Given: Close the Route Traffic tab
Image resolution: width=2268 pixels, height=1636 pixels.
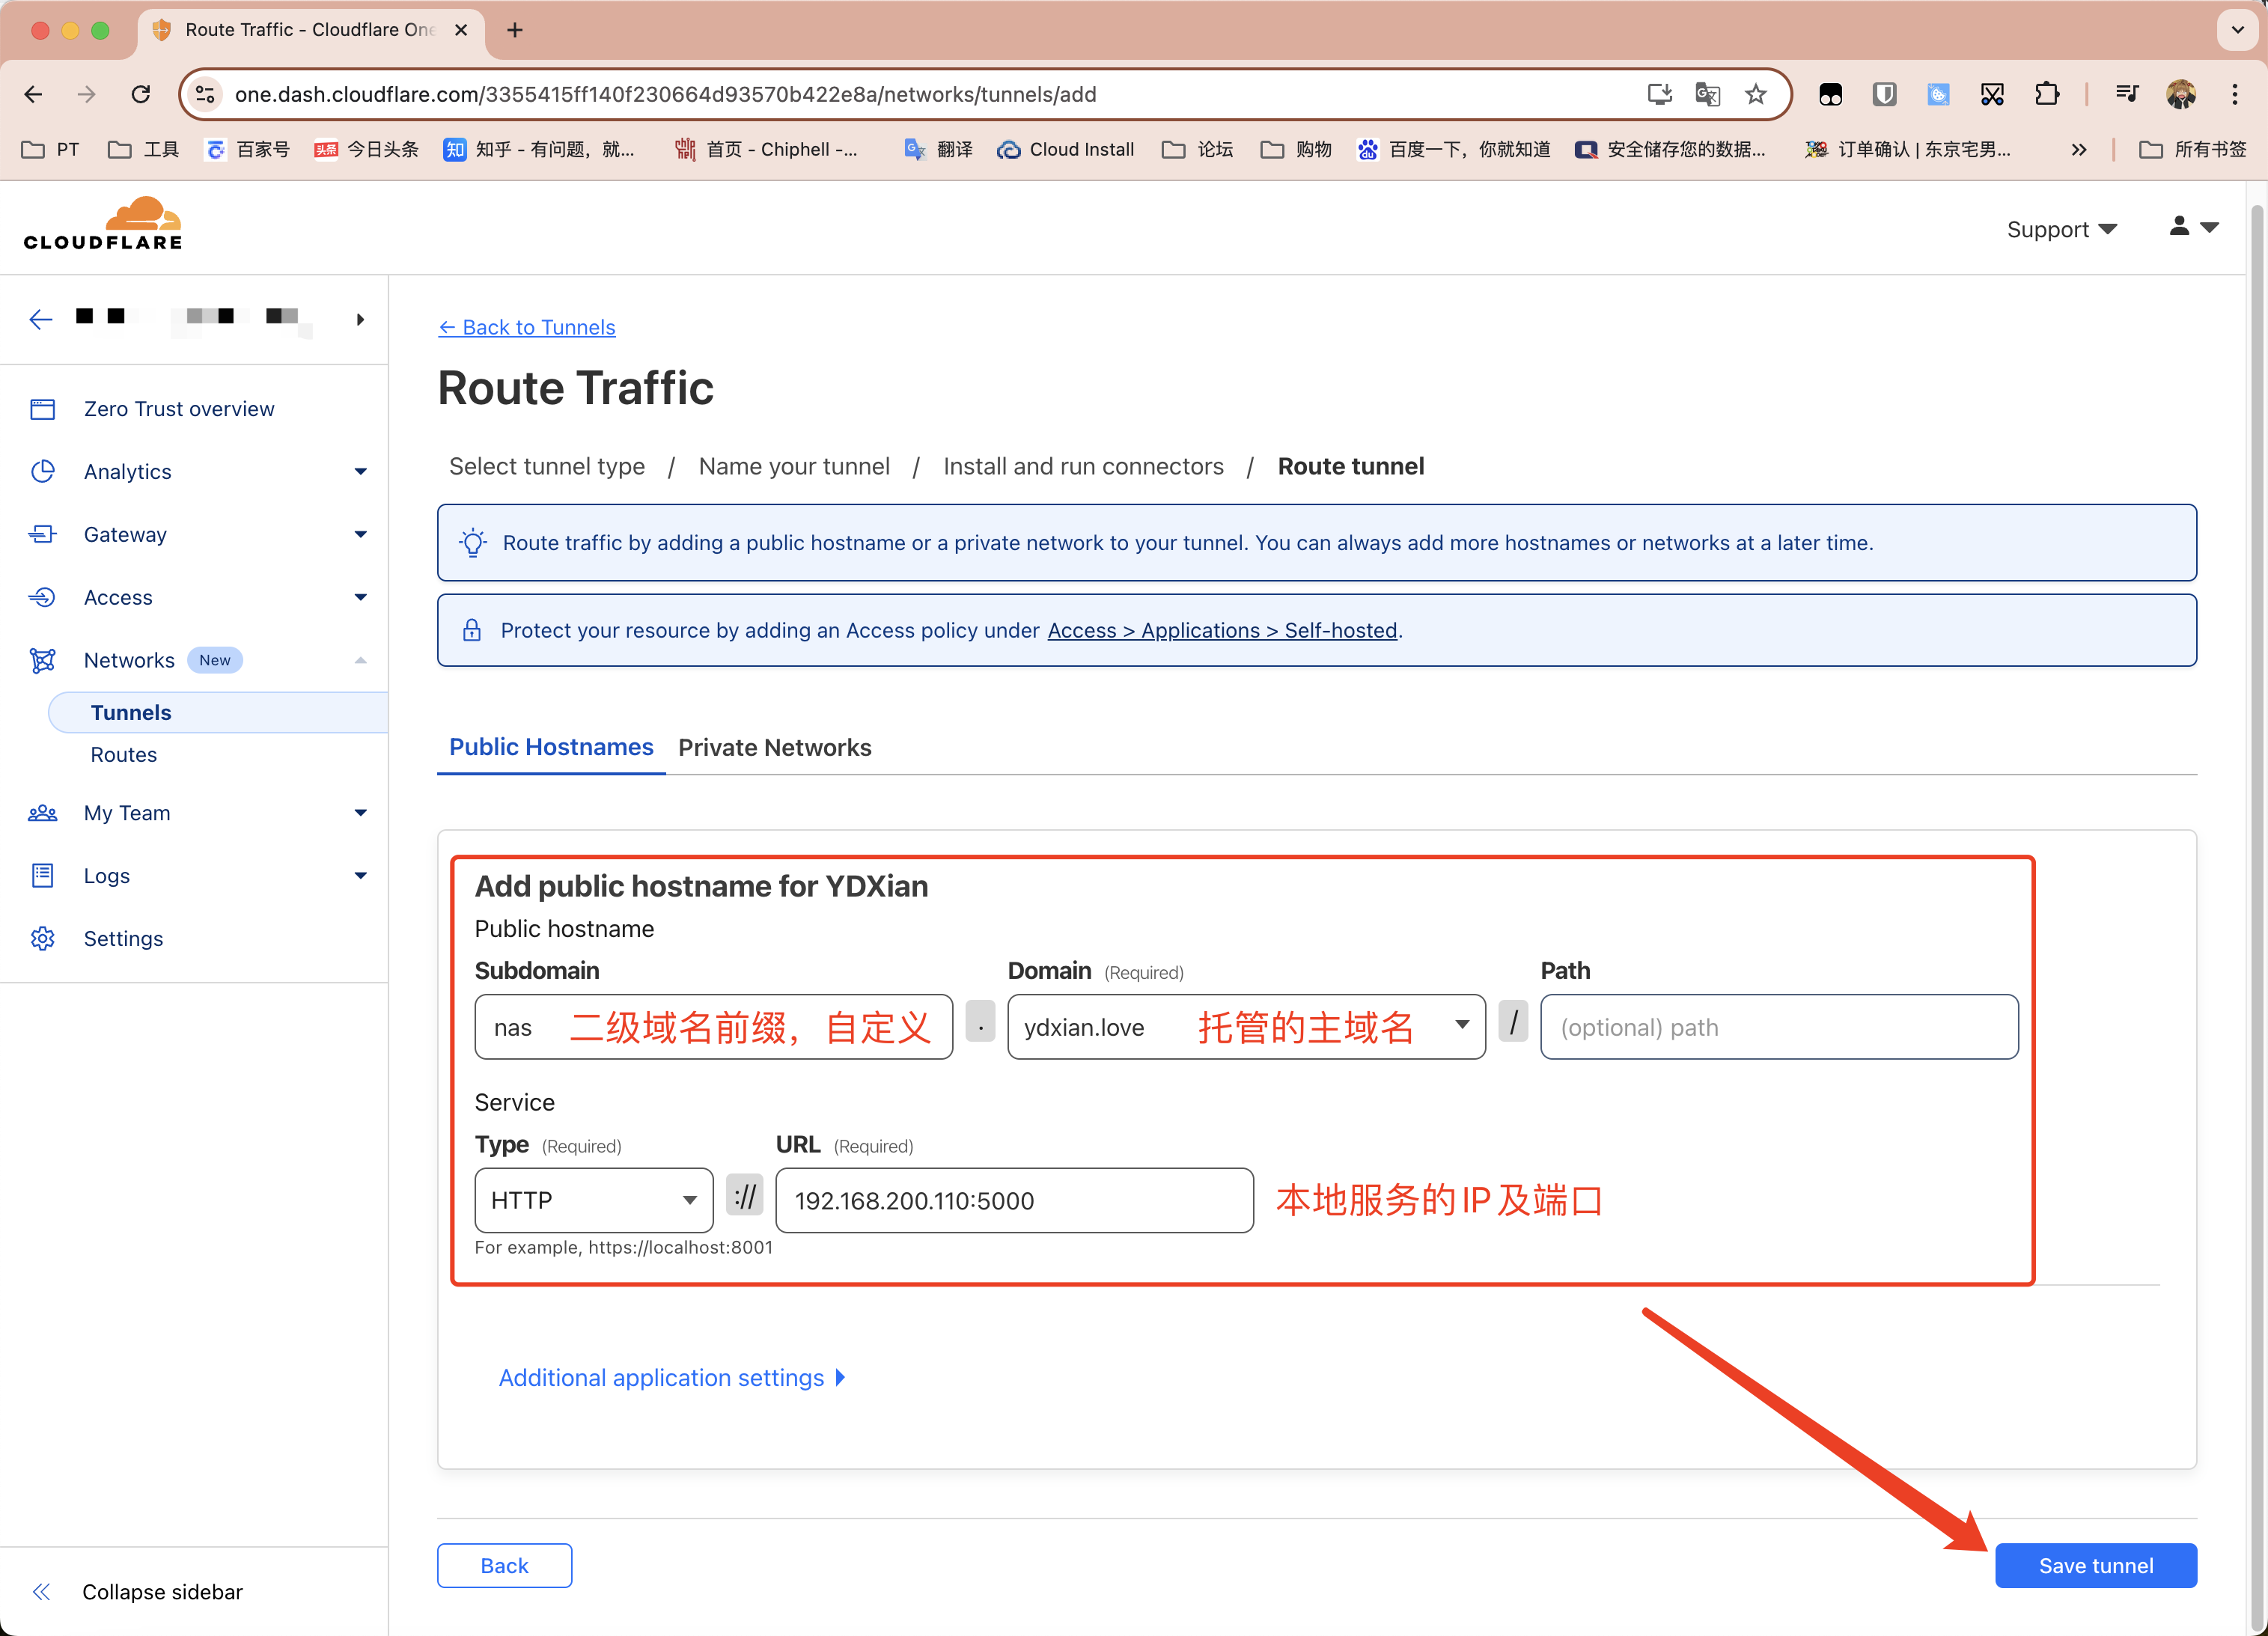Looking at the screenshot, I should pos(461,30).
